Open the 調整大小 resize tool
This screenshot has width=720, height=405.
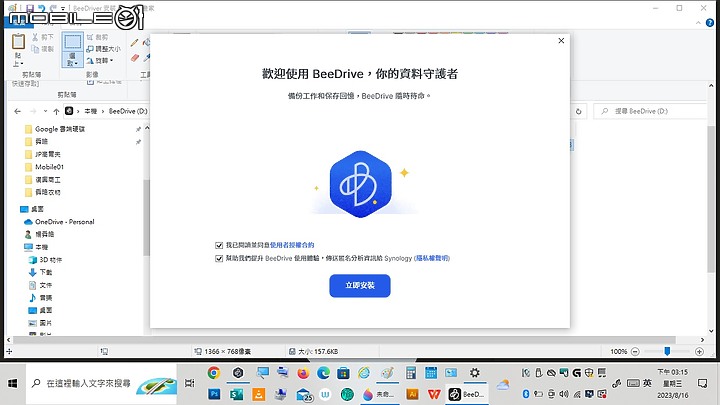103,49
